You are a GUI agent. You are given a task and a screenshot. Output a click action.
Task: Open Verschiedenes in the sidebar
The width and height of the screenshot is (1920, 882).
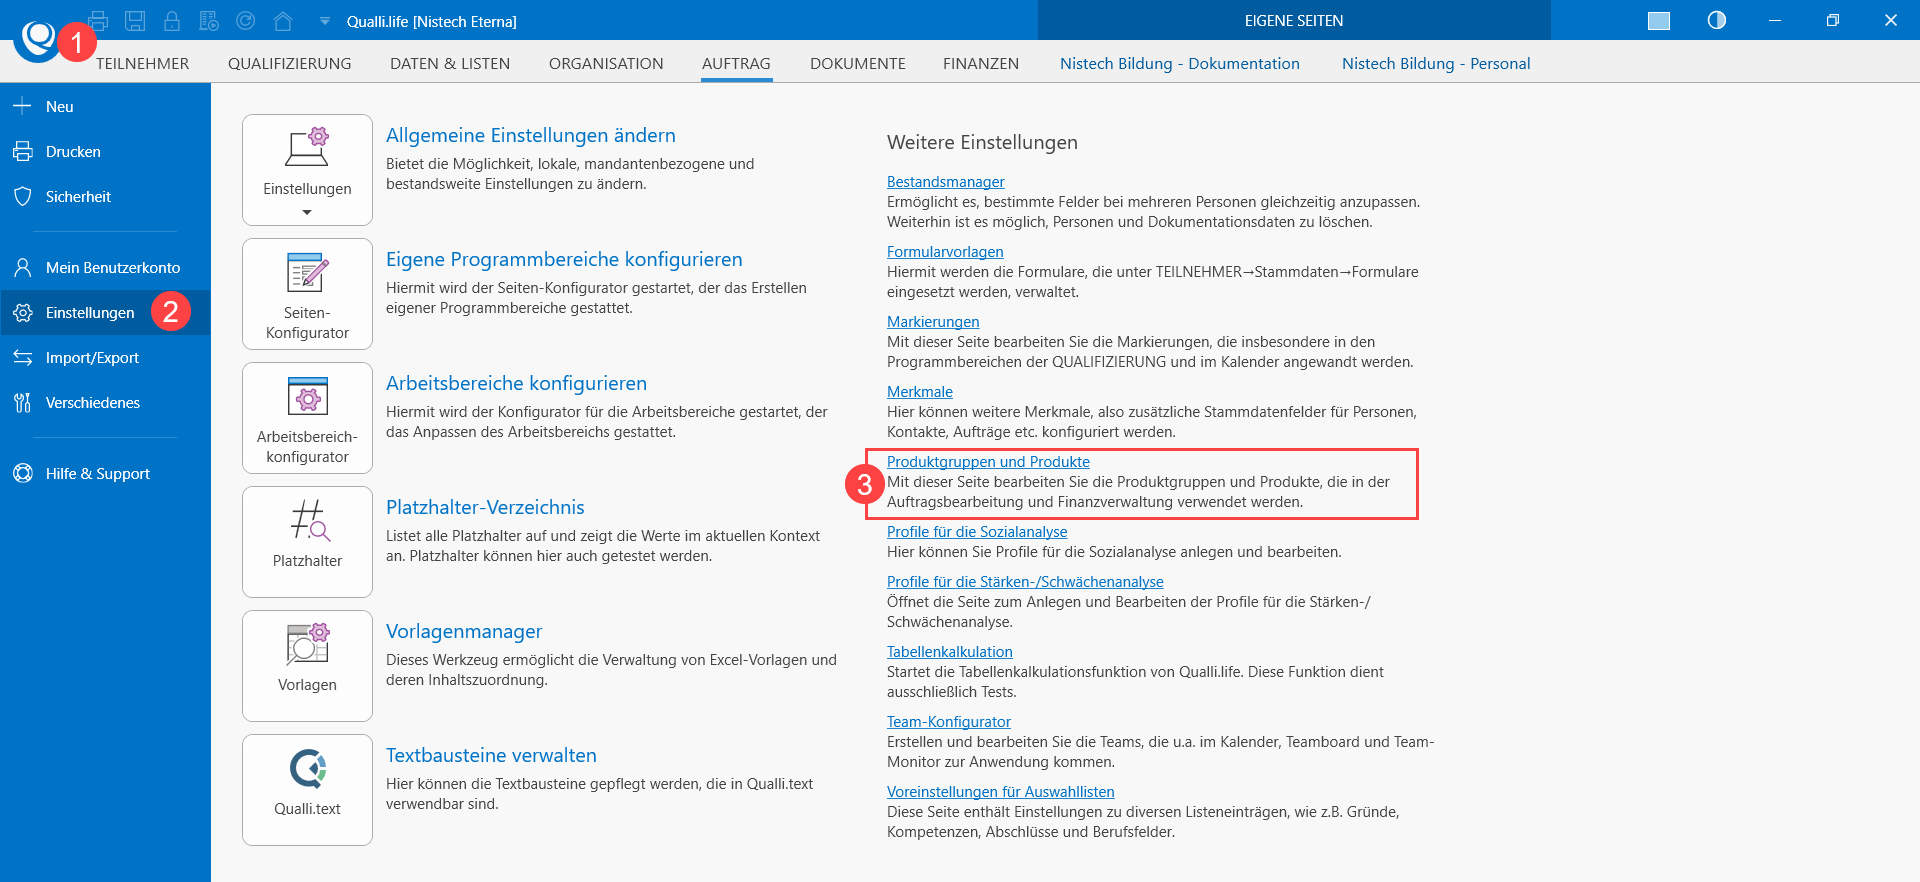point(105,402)
